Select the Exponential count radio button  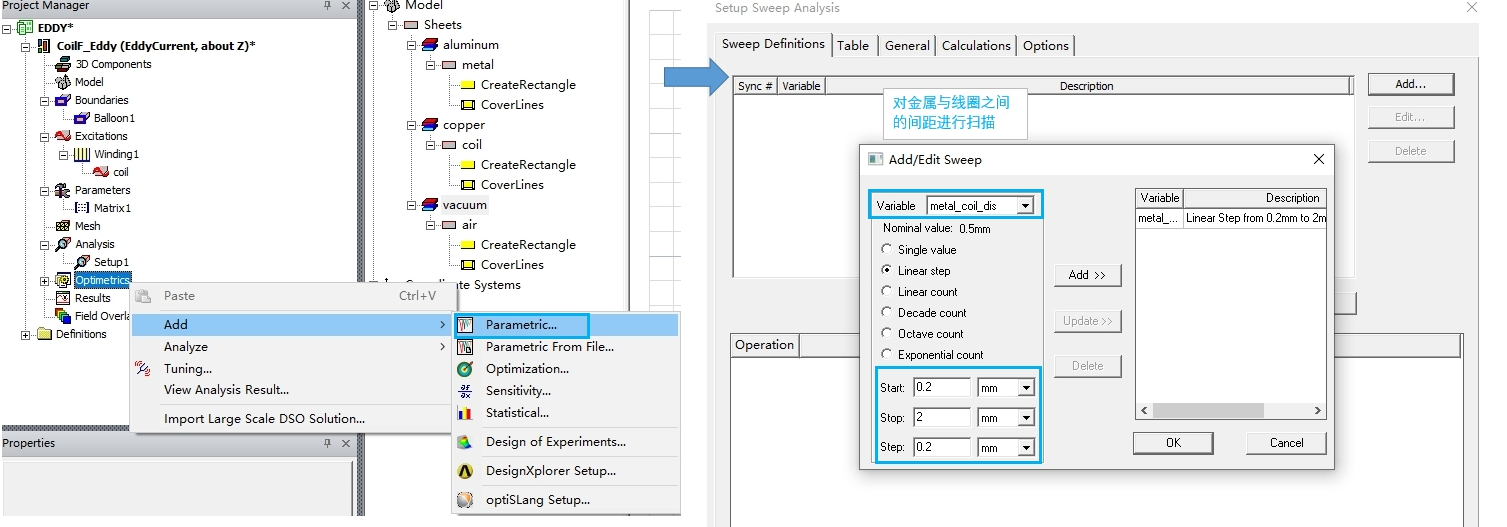[x=886, y=355]
